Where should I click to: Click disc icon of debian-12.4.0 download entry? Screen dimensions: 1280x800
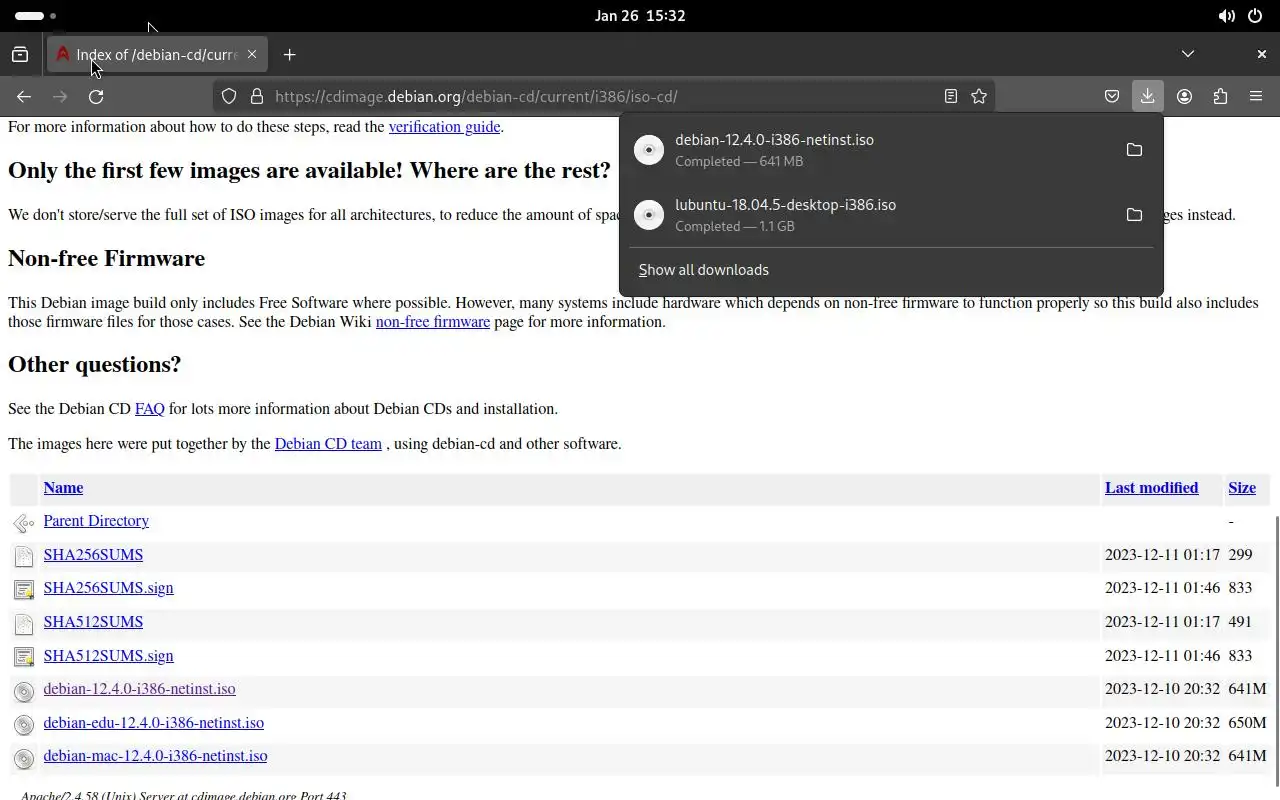click(649, 150)
